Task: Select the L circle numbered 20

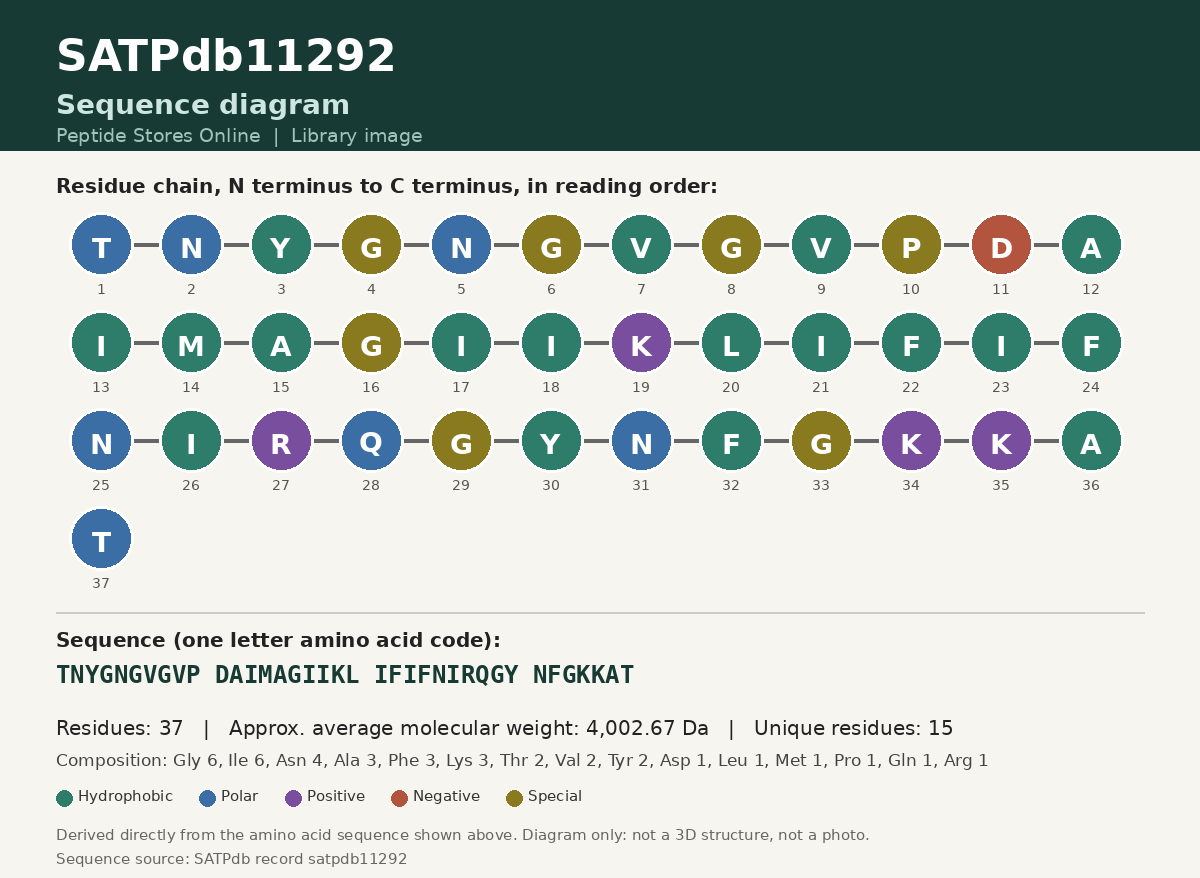Action: (x=731, y=343)
